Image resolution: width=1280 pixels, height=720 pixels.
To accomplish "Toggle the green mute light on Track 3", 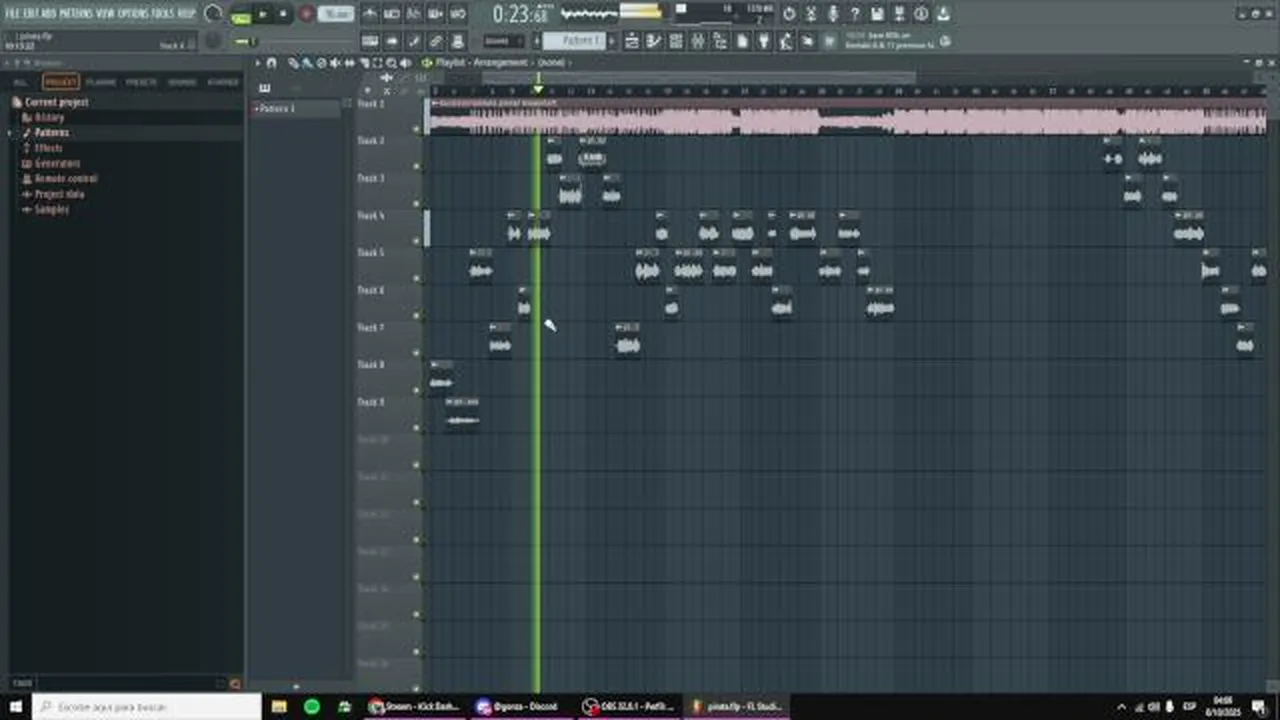I will tap(417, 204).
